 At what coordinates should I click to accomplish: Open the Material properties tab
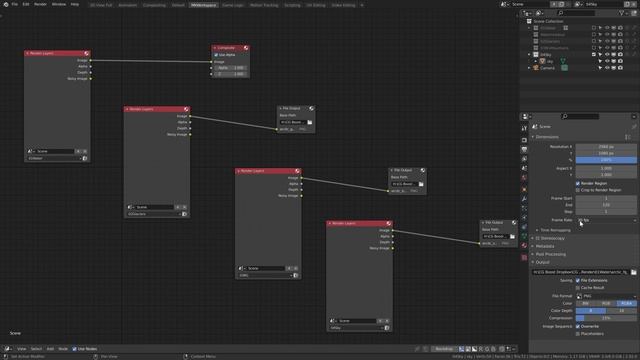(524, 246)
